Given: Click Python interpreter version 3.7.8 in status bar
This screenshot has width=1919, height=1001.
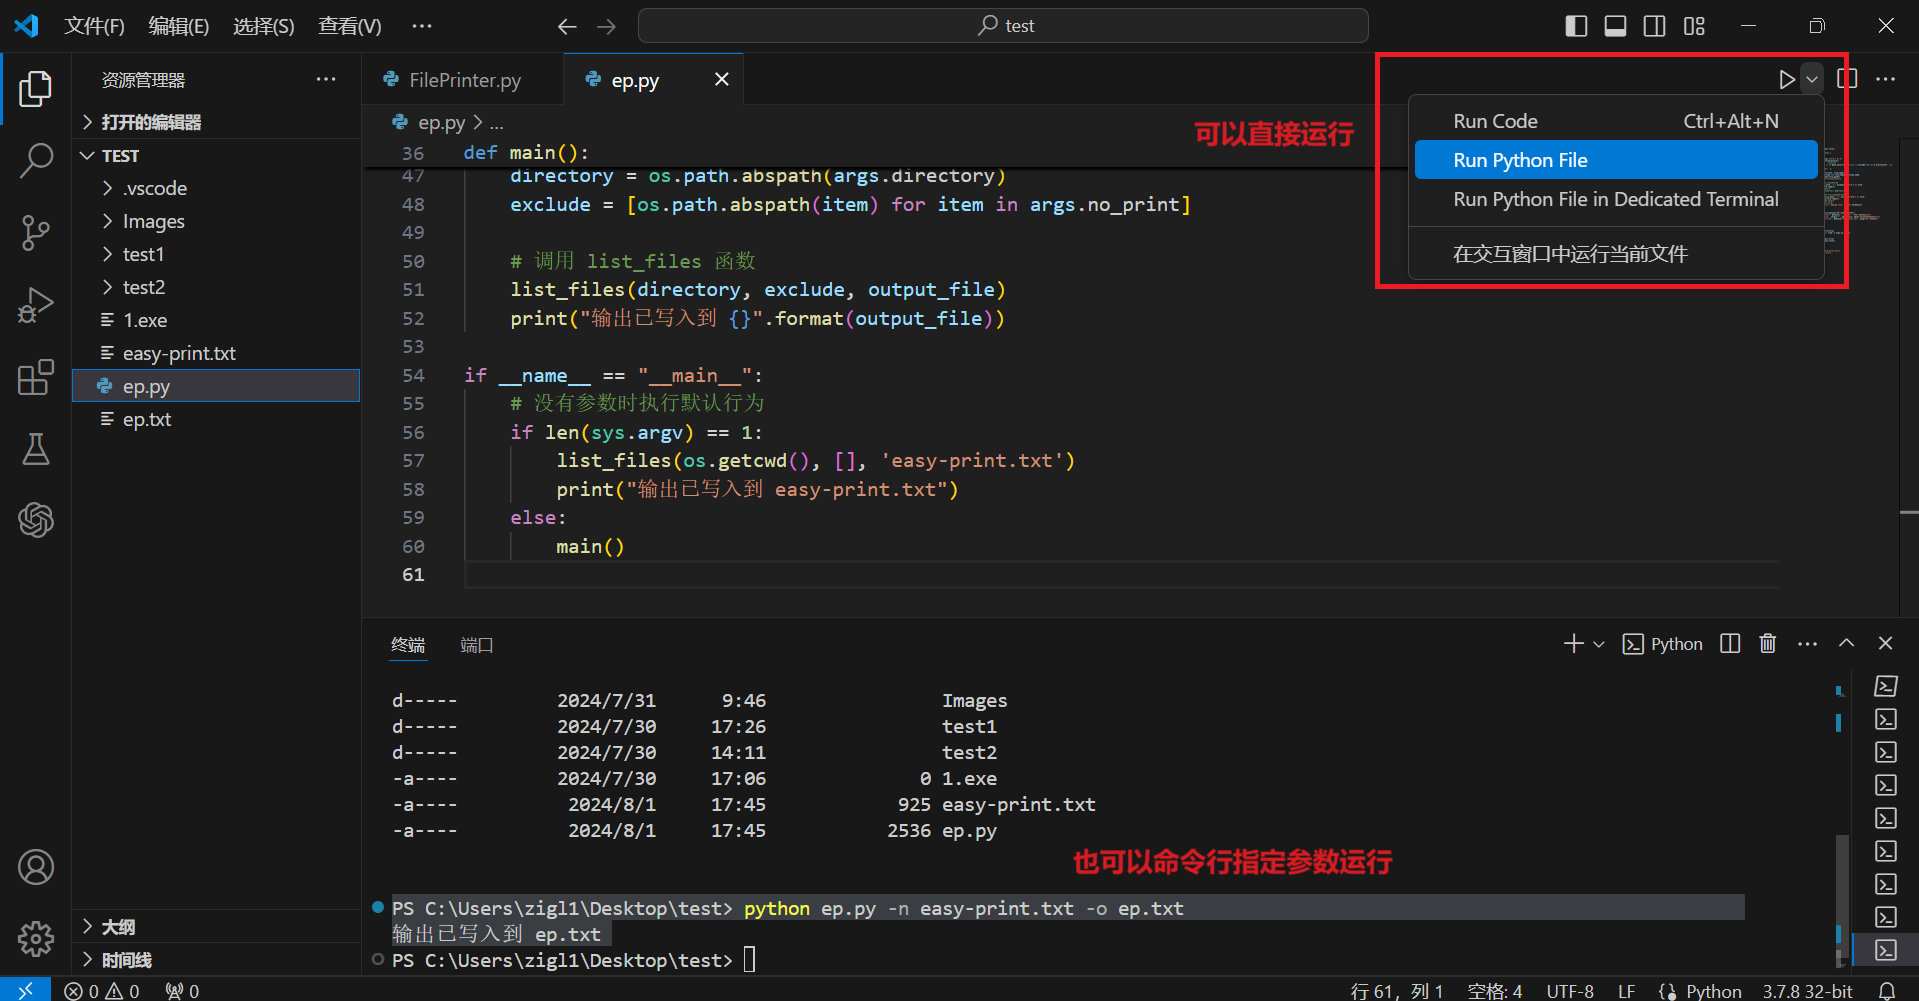Looking at the screenshot, I should (x=1807, y=990).
